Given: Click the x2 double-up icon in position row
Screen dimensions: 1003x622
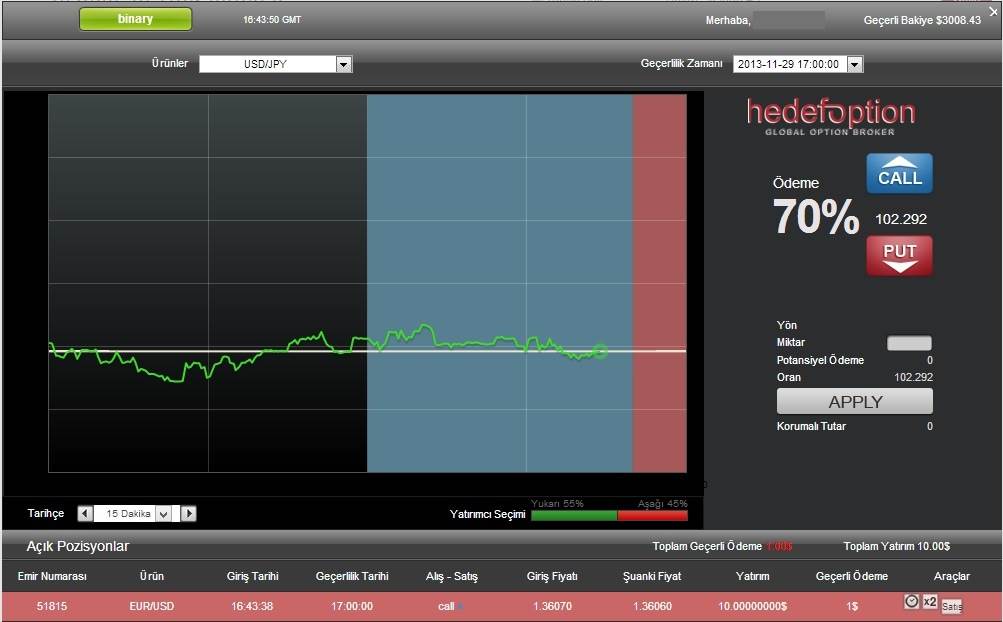Looking at the screenshot, I should (x=930, y=602).
